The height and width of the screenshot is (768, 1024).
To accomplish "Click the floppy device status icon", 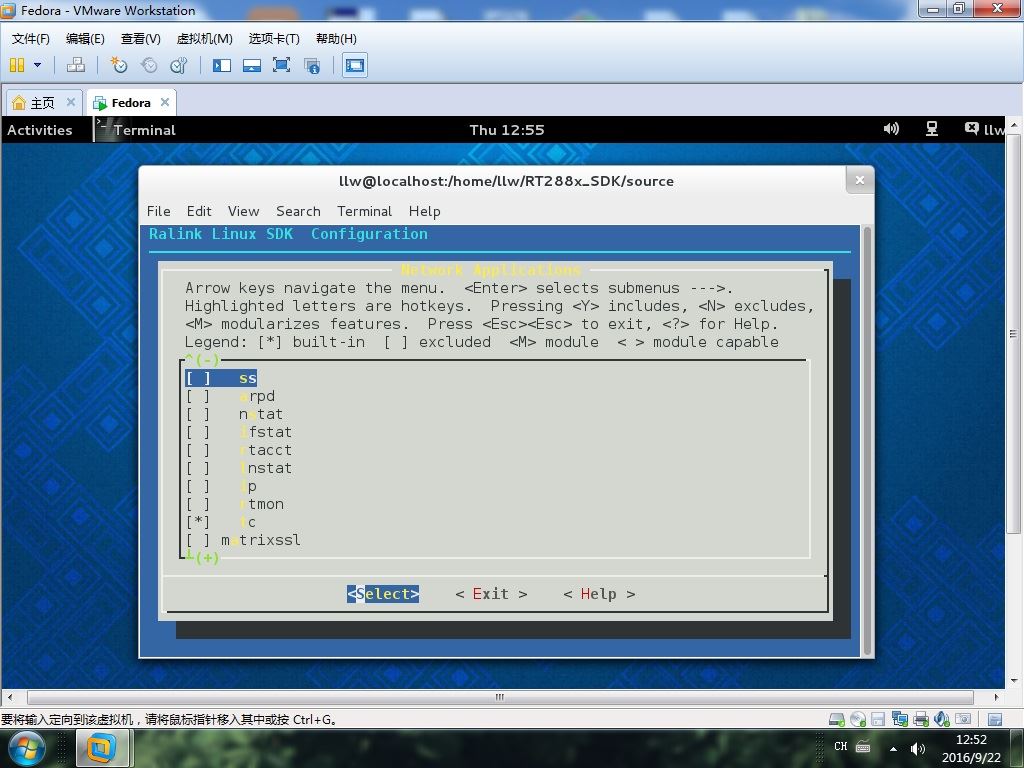I will (878, 719).
